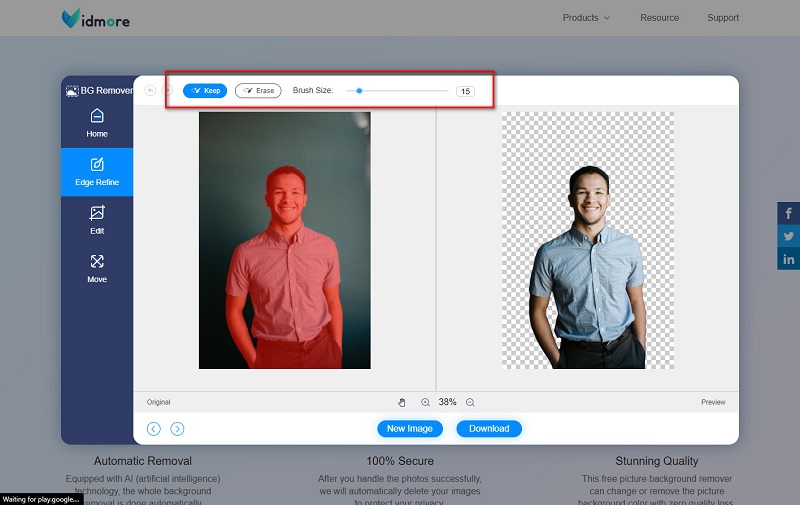Screen dimensions: 800x505
Task: Share on Twitter icon
Action: 788,236
